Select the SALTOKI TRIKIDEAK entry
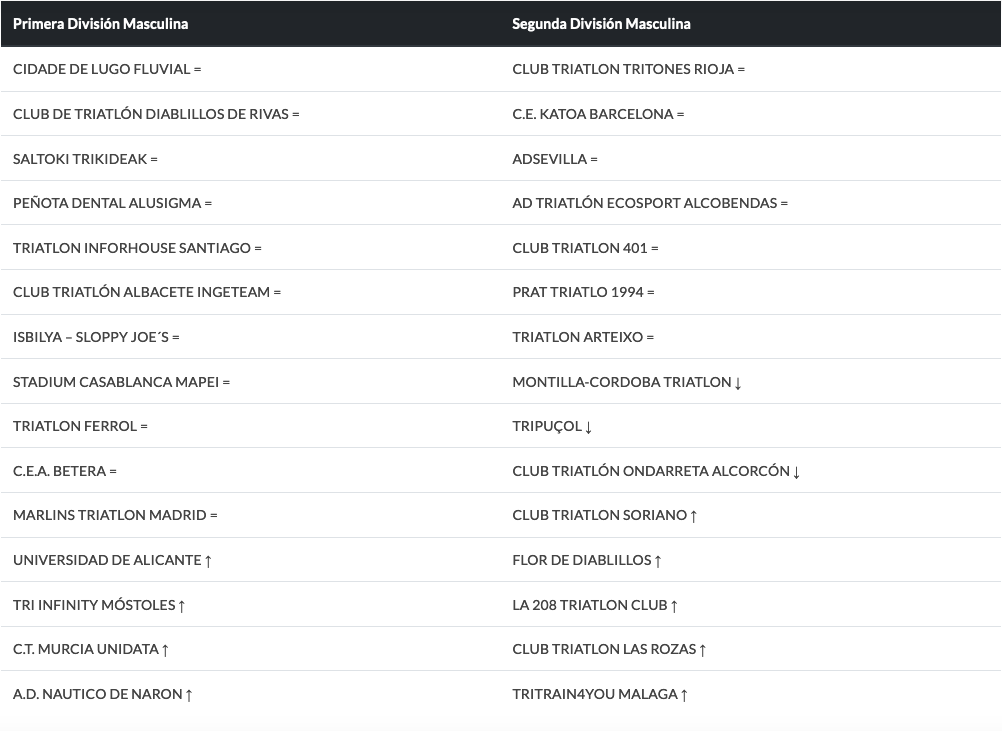Screen dimensions: 1002x731 pos(85,159)
